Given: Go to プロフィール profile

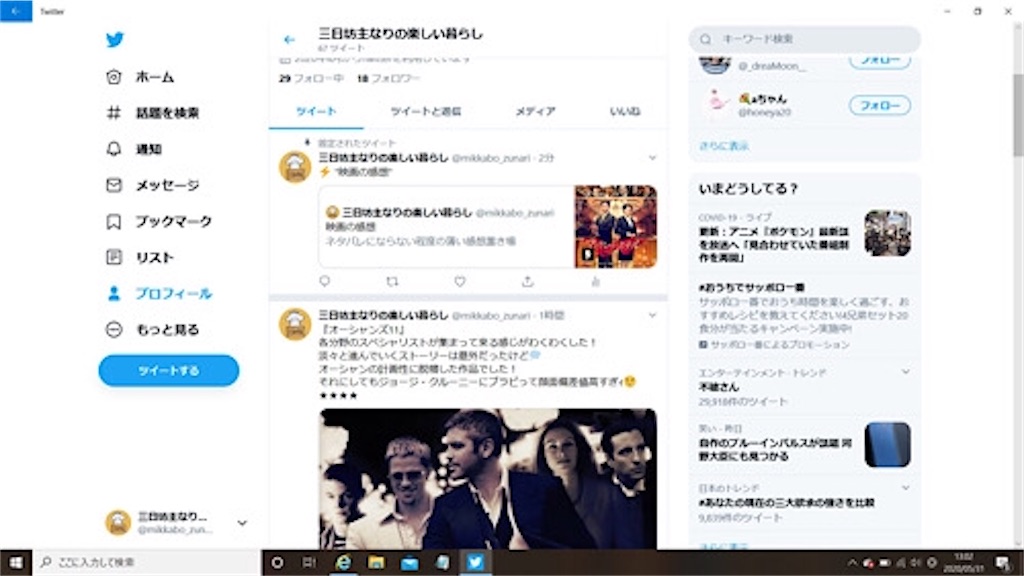Looking at the screenshot, I should pos(159,294).
